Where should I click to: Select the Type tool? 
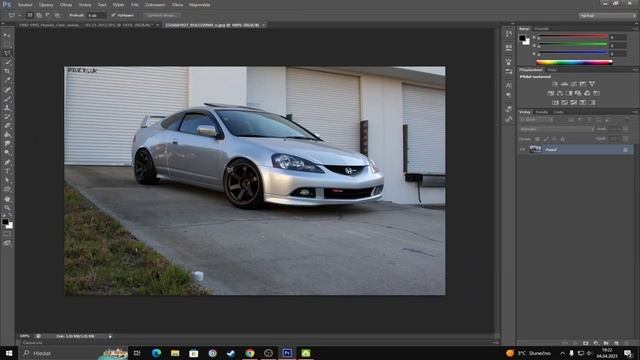point(7,171)
